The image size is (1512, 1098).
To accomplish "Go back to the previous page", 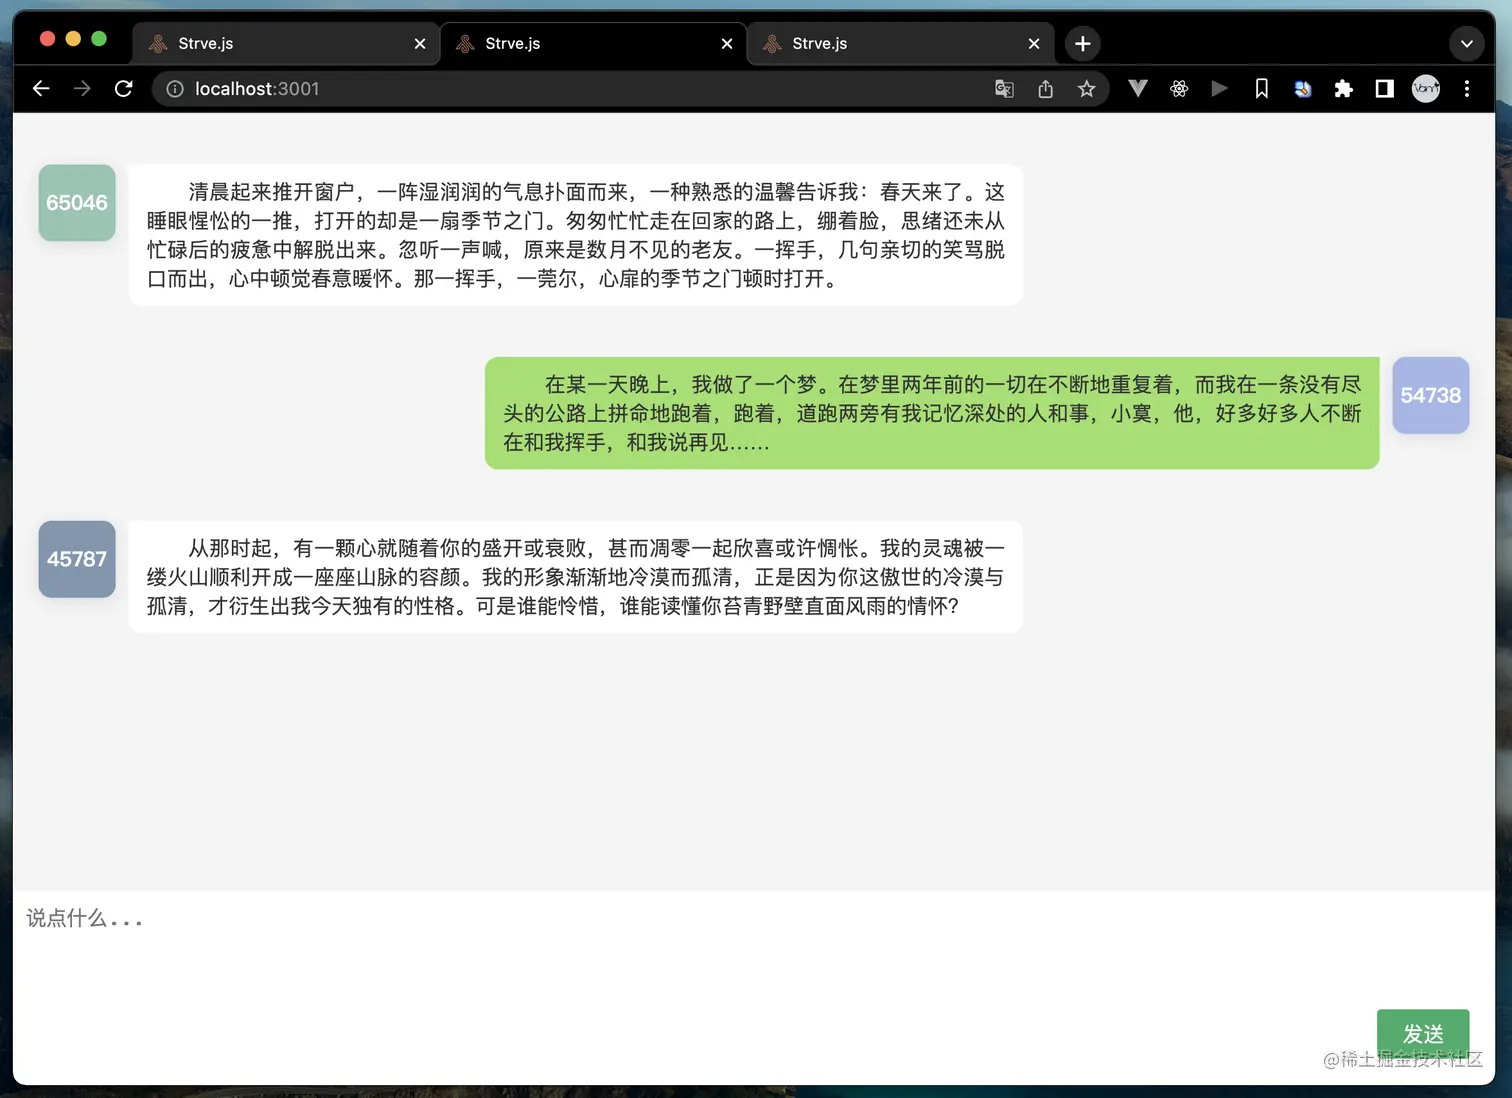I will [x=41, y=89].
